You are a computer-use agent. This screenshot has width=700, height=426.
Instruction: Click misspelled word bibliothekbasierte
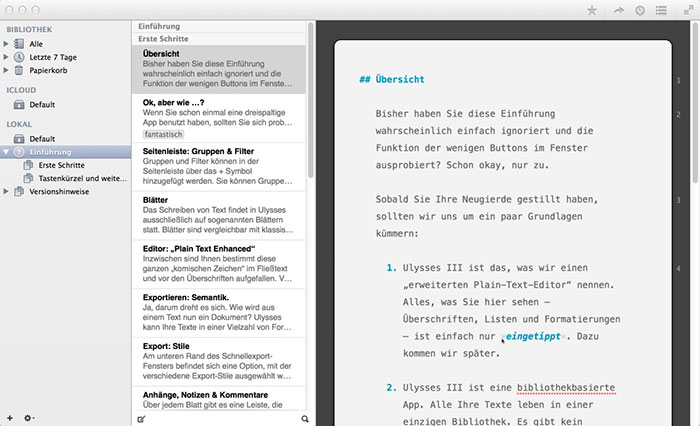click(566, 388)
